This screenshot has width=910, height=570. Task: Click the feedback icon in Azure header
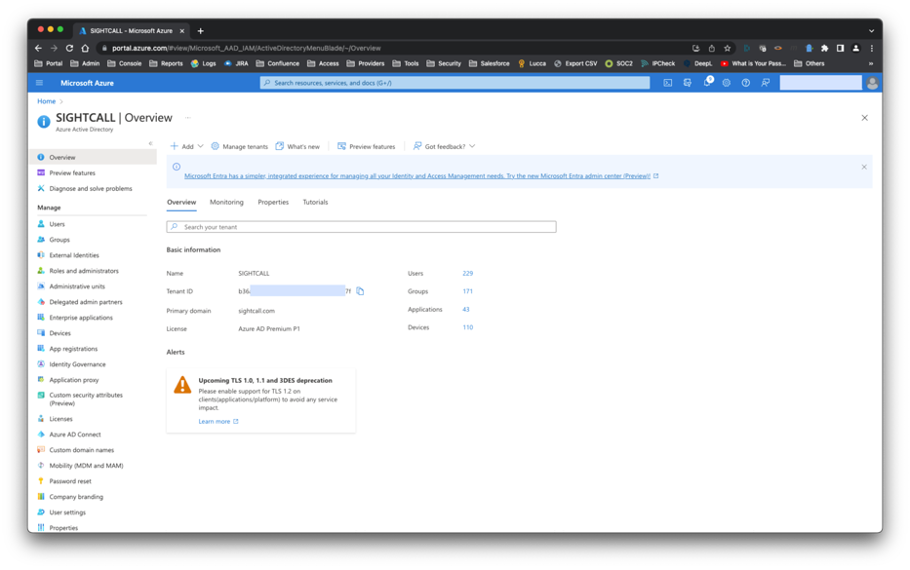(x=765, y=83)
